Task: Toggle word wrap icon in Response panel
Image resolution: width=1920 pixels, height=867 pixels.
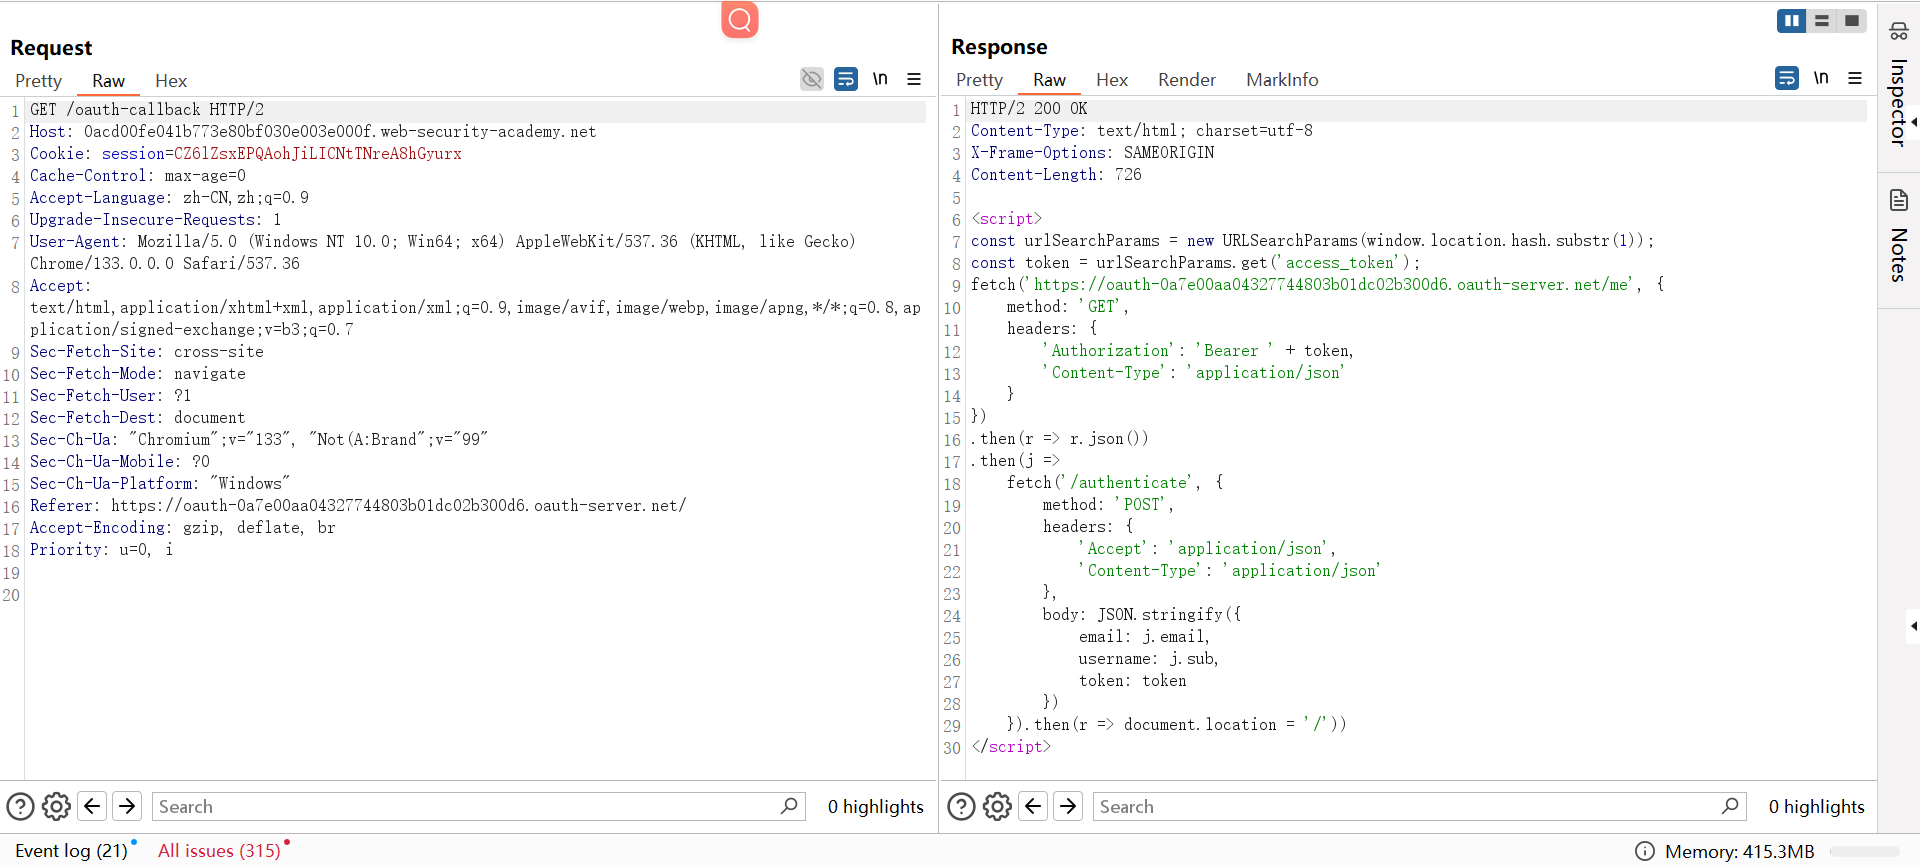Action: (x=1787, y=78)
